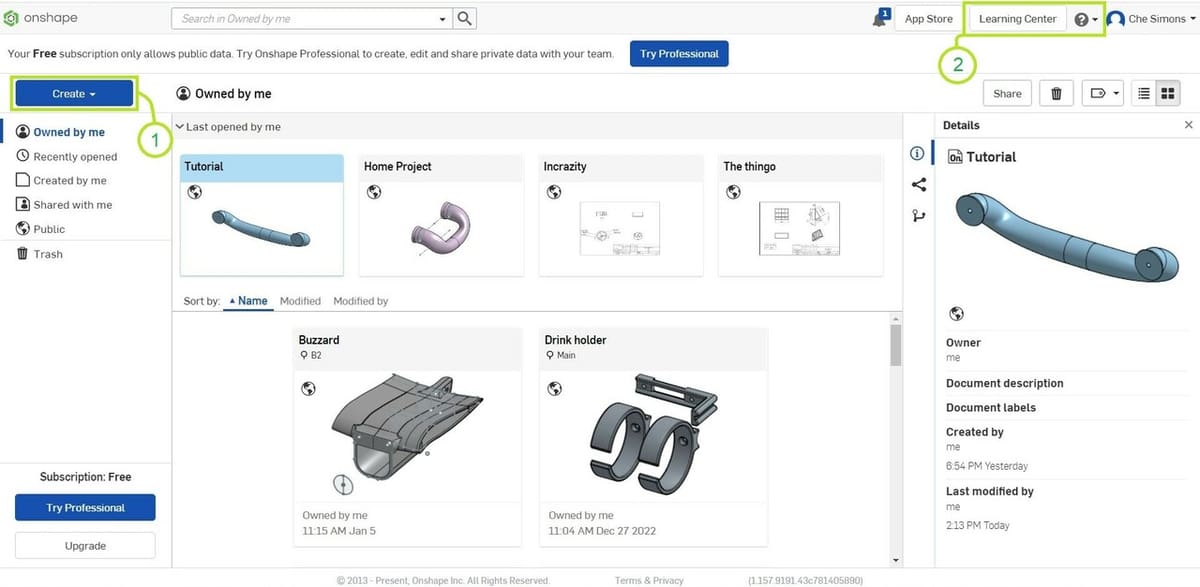The height and width of the screenshot is (587, 1200).
Task: Open the Drink holder document thumbnail
Action: 654,435
